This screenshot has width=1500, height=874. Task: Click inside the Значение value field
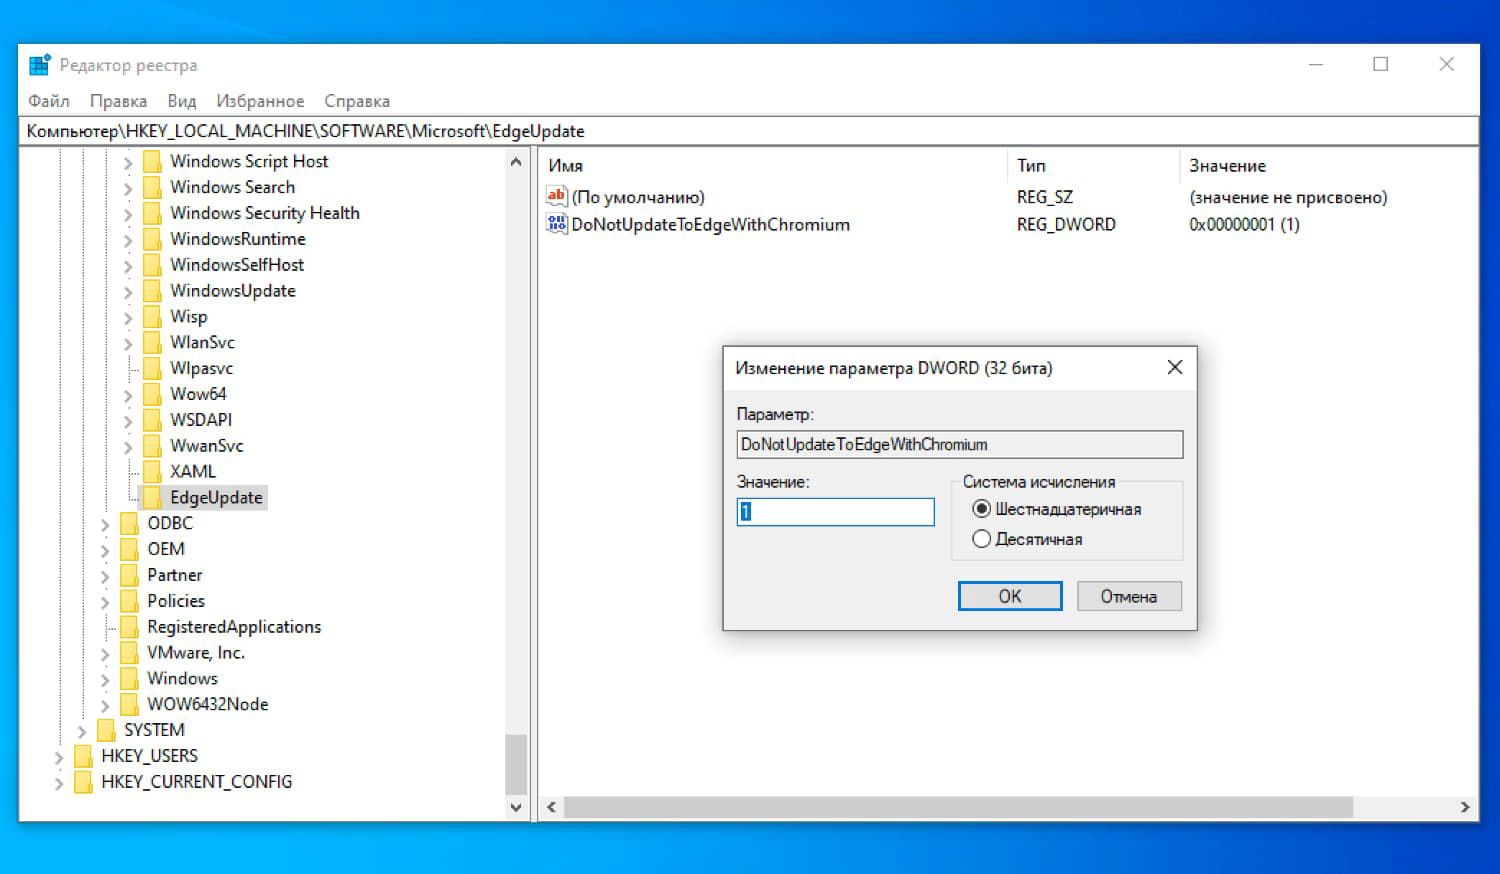click(x=834, y=511)
